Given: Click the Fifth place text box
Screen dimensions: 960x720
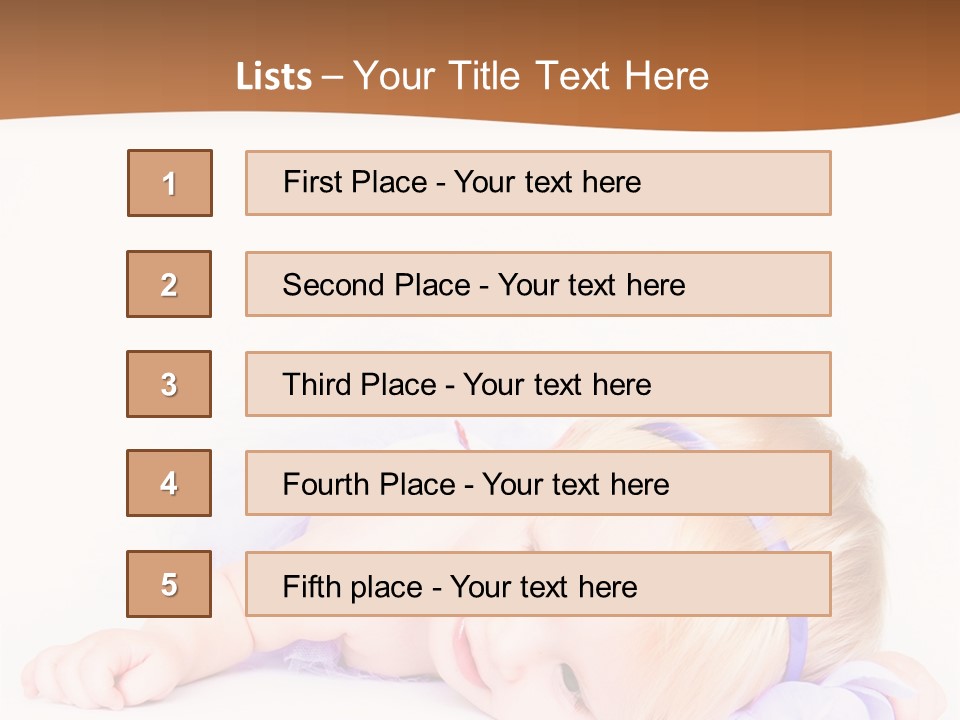Looking at the screenshot, I should 538,584.
